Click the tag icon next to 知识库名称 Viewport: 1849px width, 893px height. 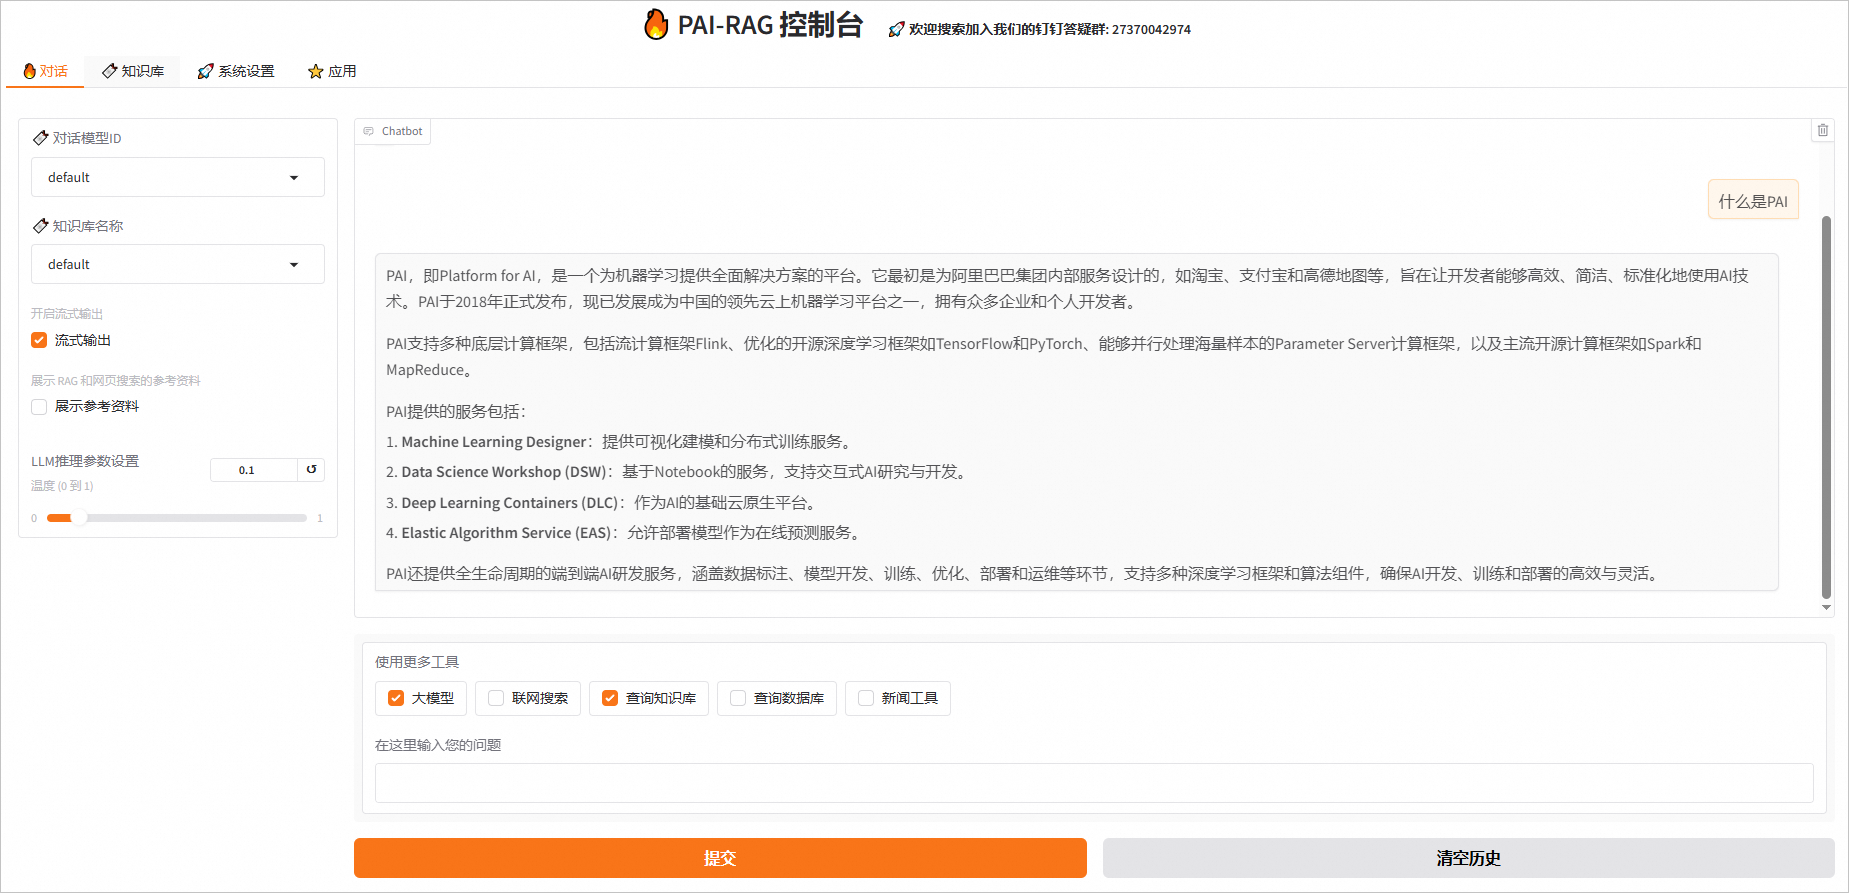pyautogui.click(x=41, y=226)
